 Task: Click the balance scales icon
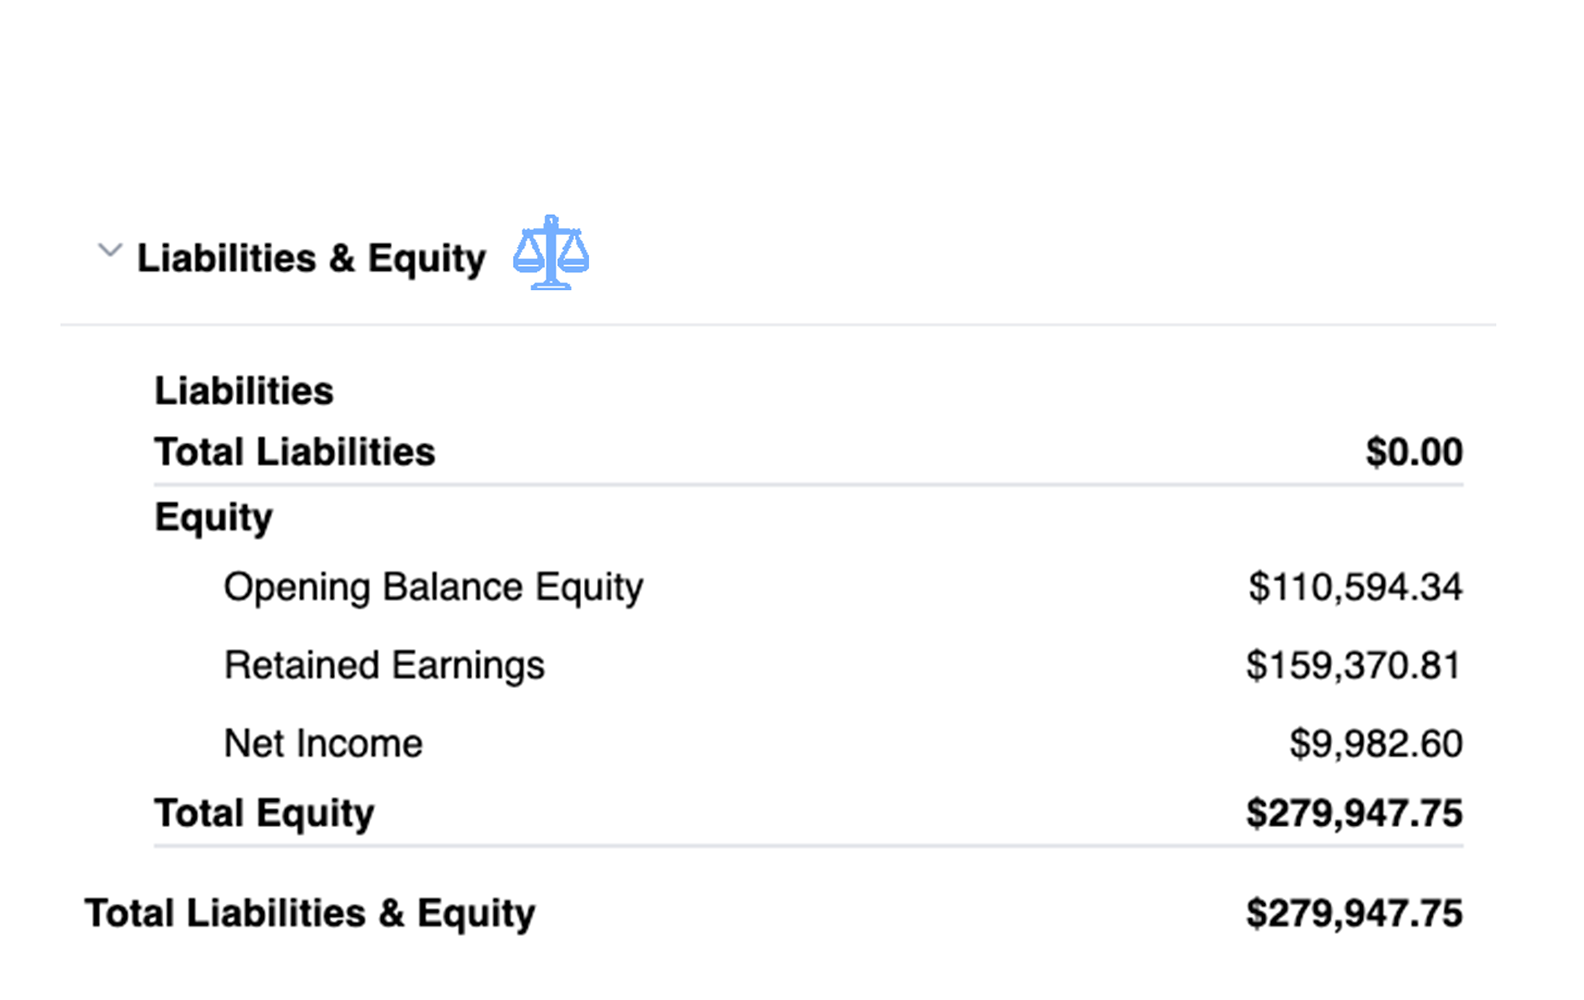(x=551, y=253)
